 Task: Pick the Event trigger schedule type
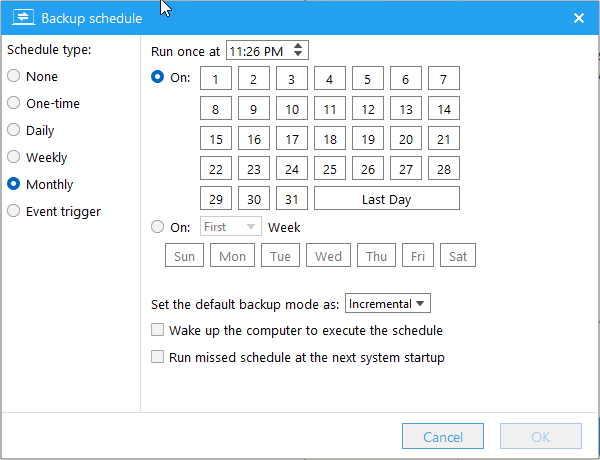click(x=14, y=211)
